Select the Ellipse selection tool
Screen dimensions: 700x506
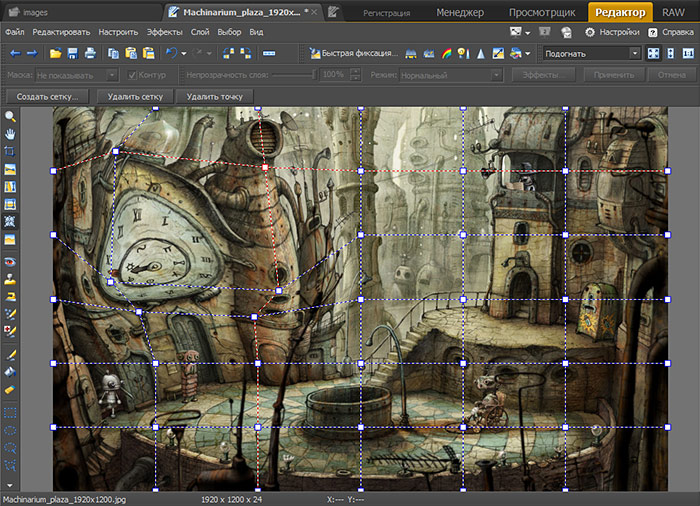(10, 431)
